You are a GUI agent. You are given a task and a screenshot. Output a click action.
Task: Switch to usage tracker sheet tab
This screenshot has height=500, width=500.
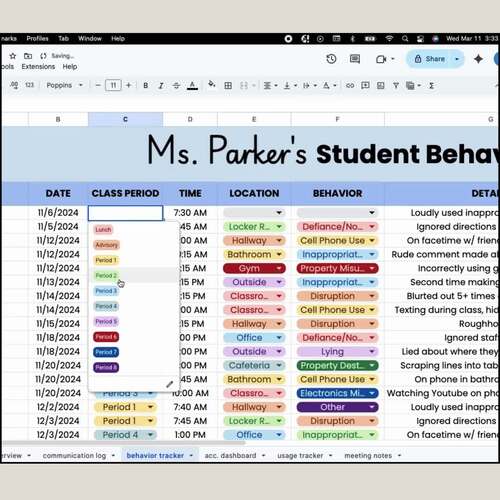300,456
